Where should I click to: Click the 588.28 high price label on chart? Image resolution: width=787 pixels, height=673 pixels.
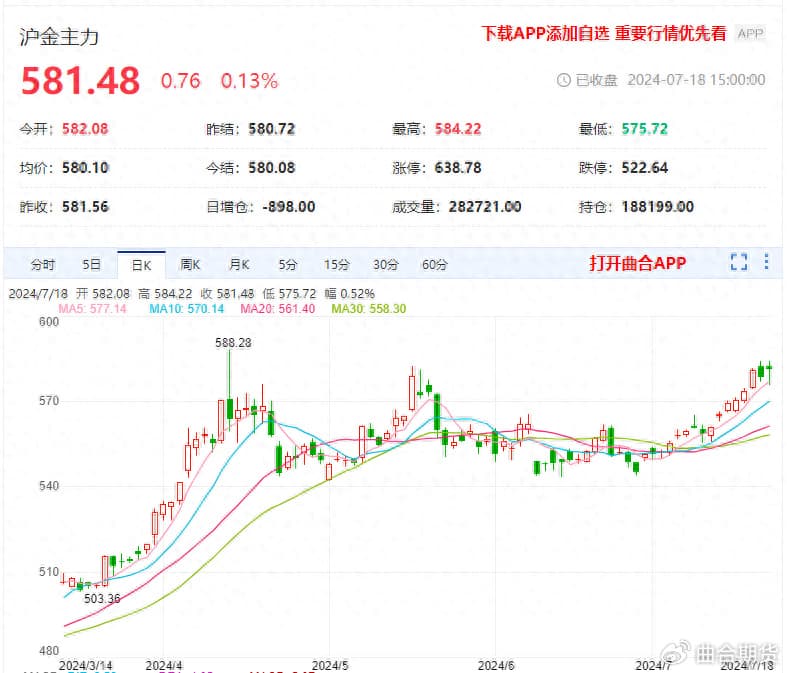(x=233, y=343)
